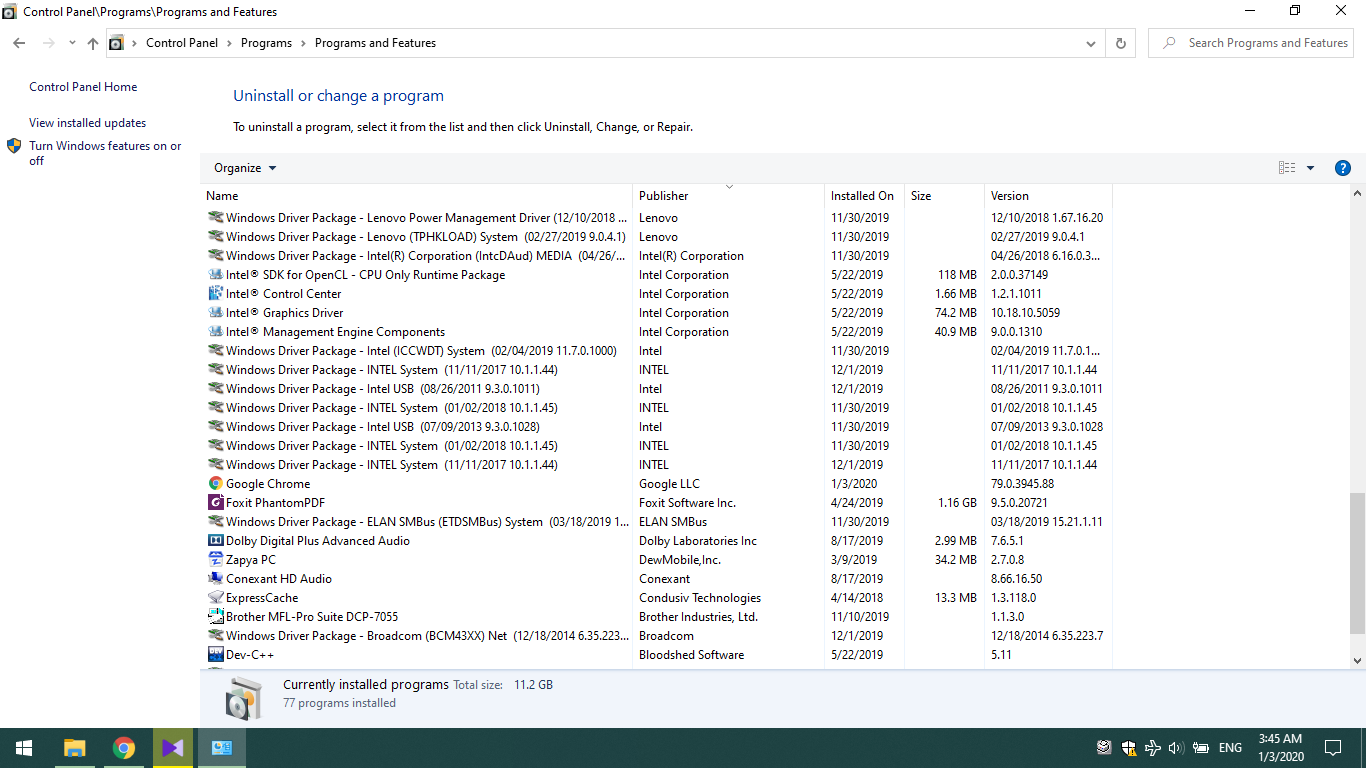Click Programs and Features breadcrumb
Image resolution: width=1366 pixels, height=768 pixels.
(x=375, y=43)
